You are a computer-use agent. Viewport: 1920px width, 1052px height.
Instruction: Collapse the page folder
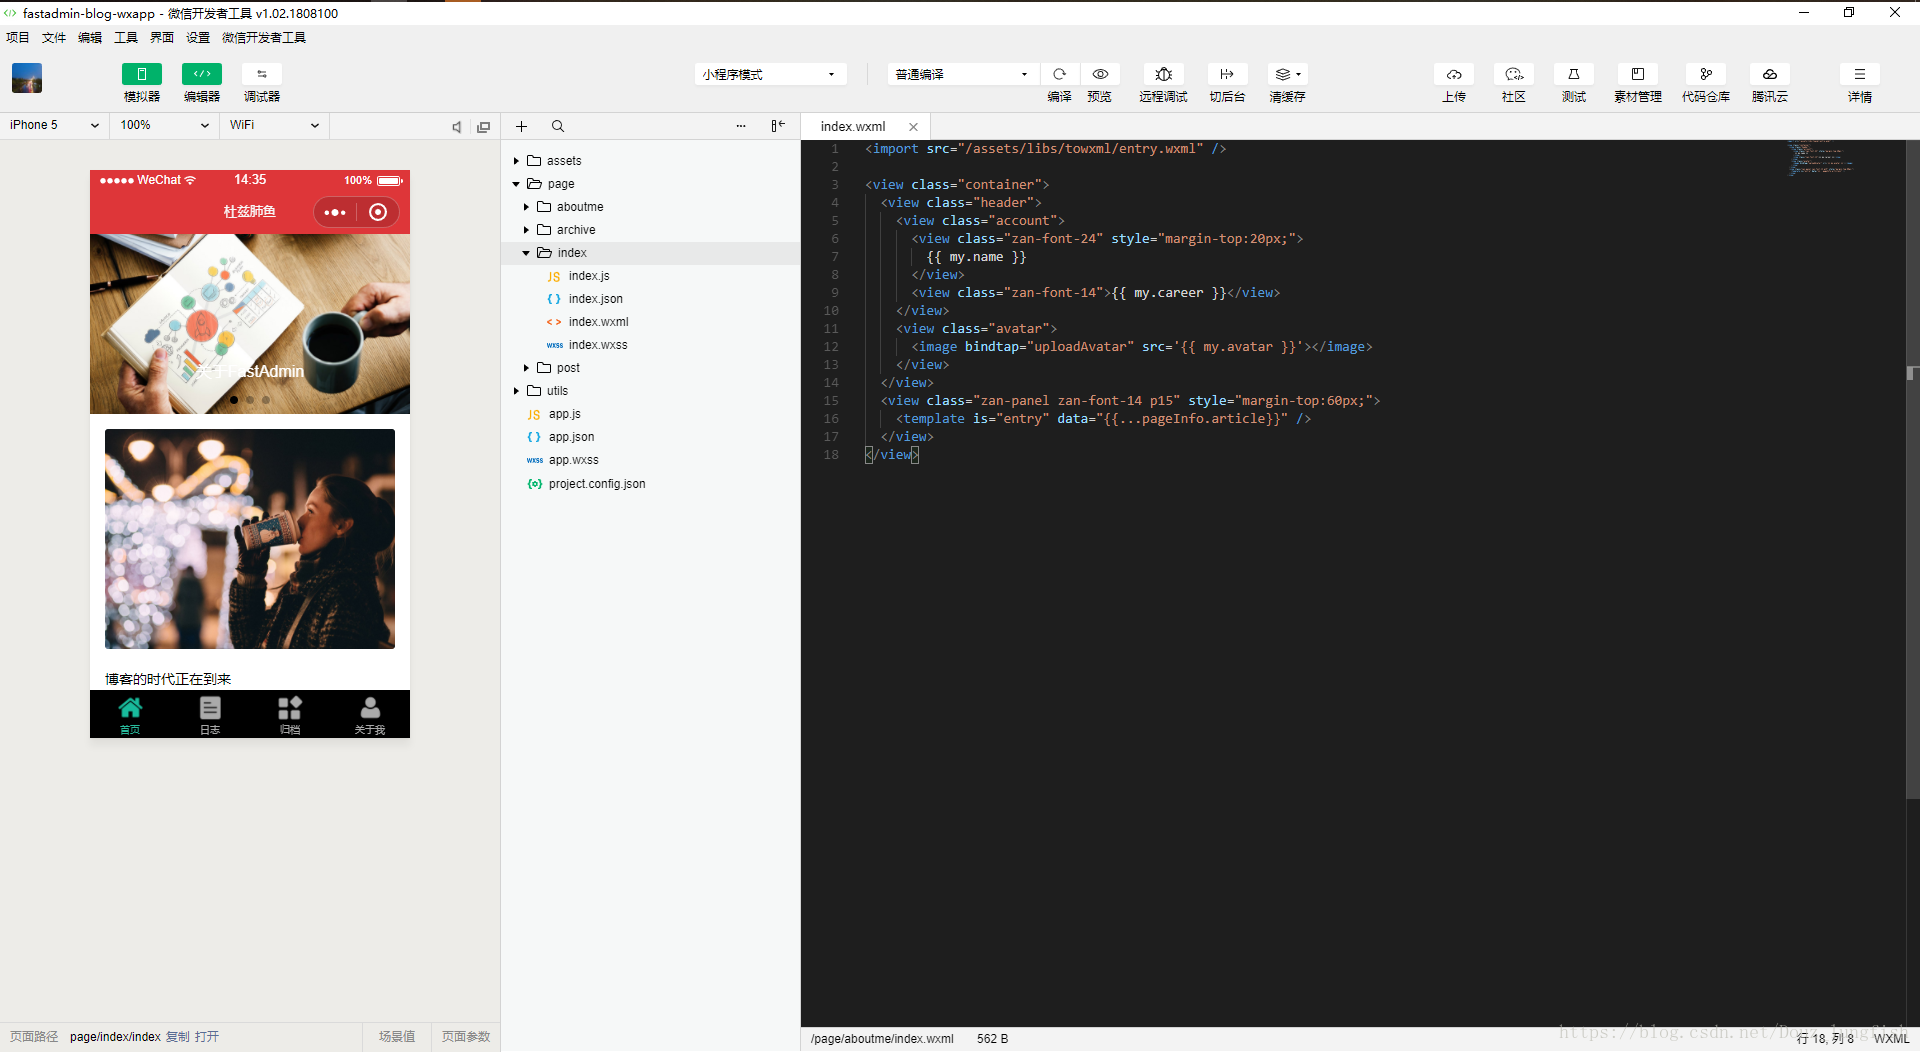(516, 184)
